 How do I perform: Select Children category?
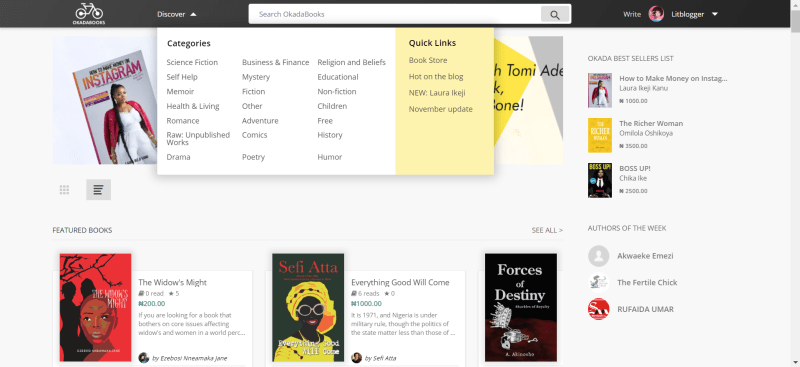click(332, 106)
